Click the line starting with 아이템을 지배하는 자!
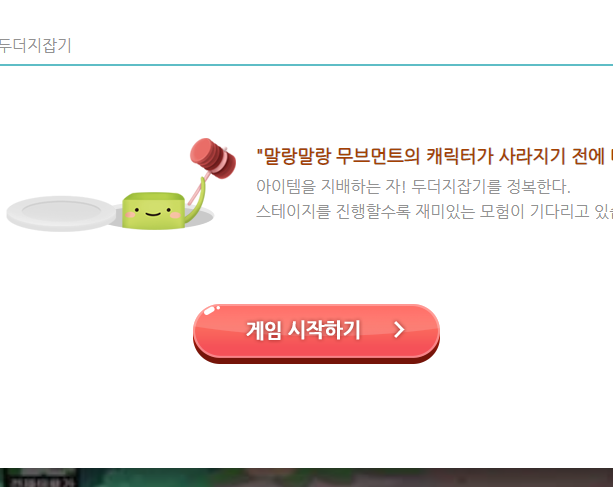 point(413,186)
